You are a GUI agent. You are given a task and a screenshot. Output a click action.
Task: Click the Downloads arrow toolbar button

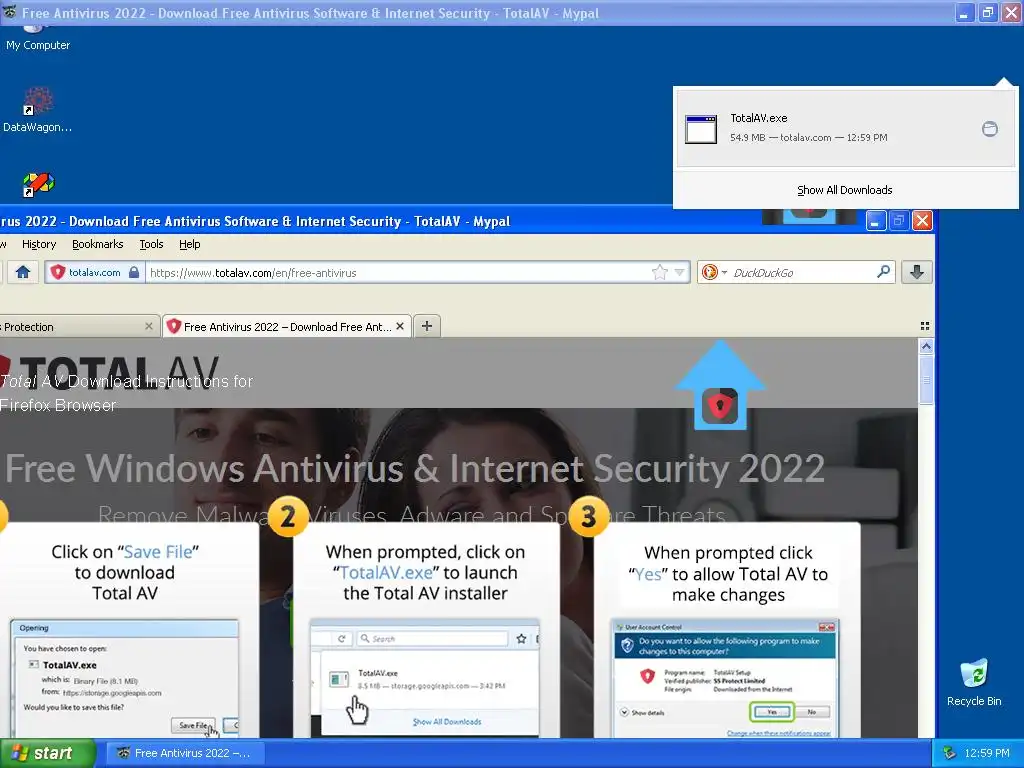(x=916, y=272)
